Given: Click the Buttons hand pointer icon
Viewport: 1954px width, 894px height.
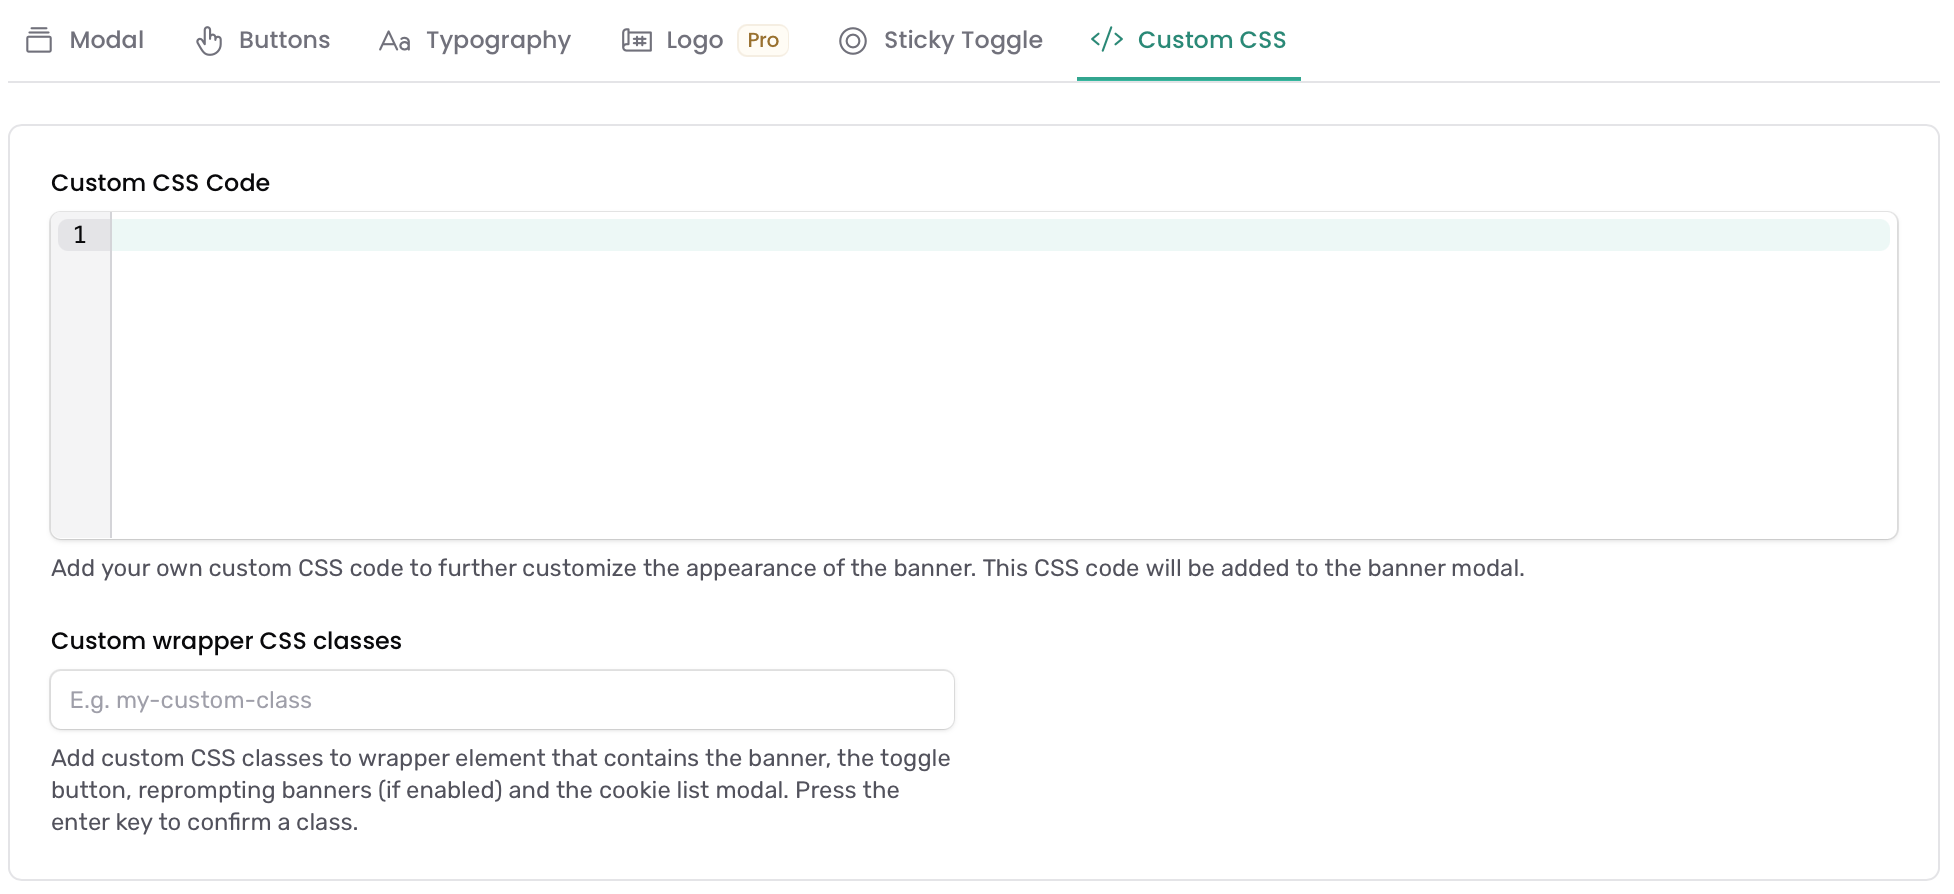Looking at the screenshot, I should click(x=209, y=40).
